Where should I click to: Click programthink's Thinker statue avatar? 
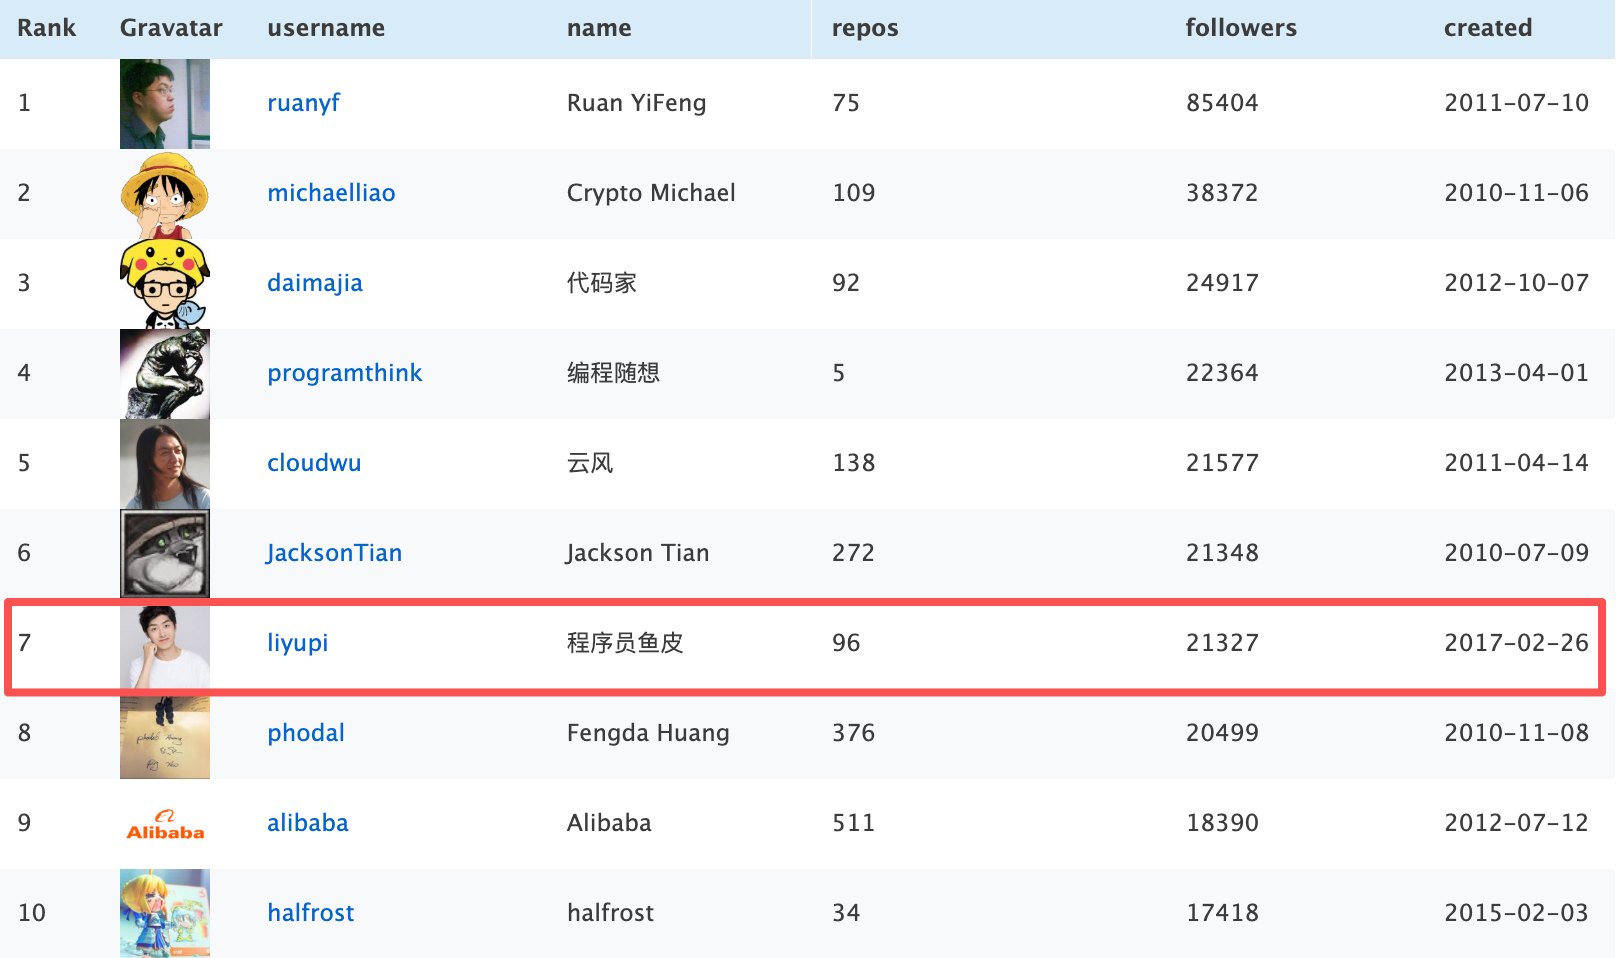pos(165,374)
